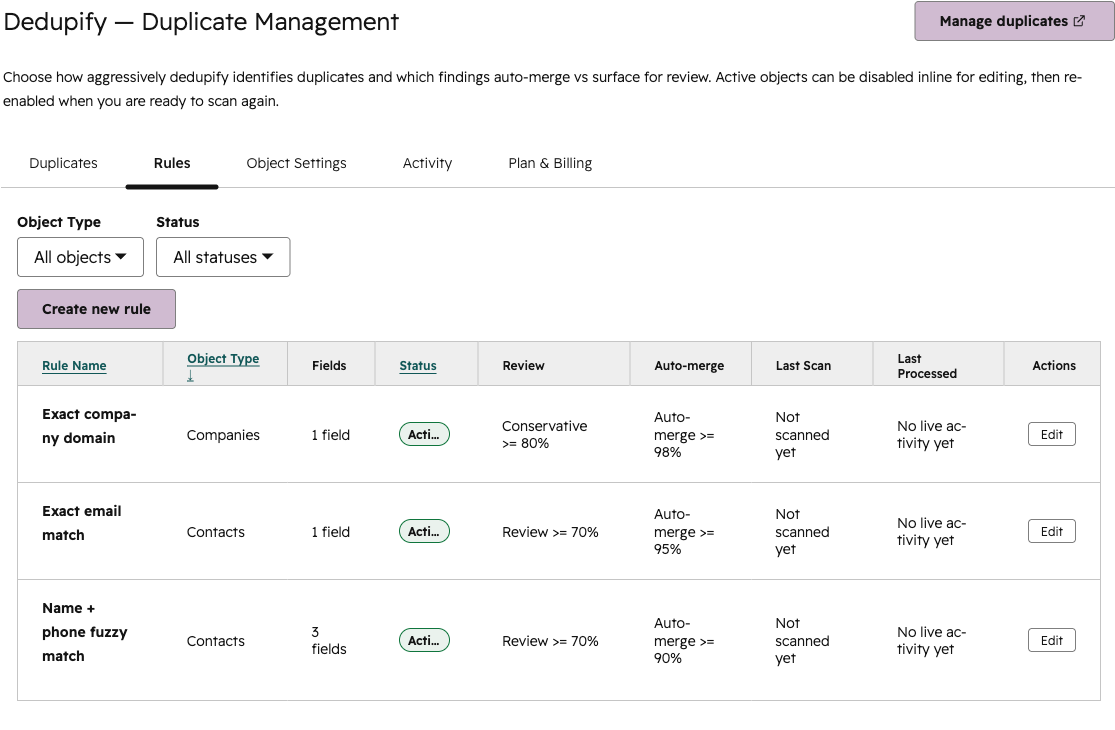Click the 'Auto-merge >= 95%' cell

684,532
